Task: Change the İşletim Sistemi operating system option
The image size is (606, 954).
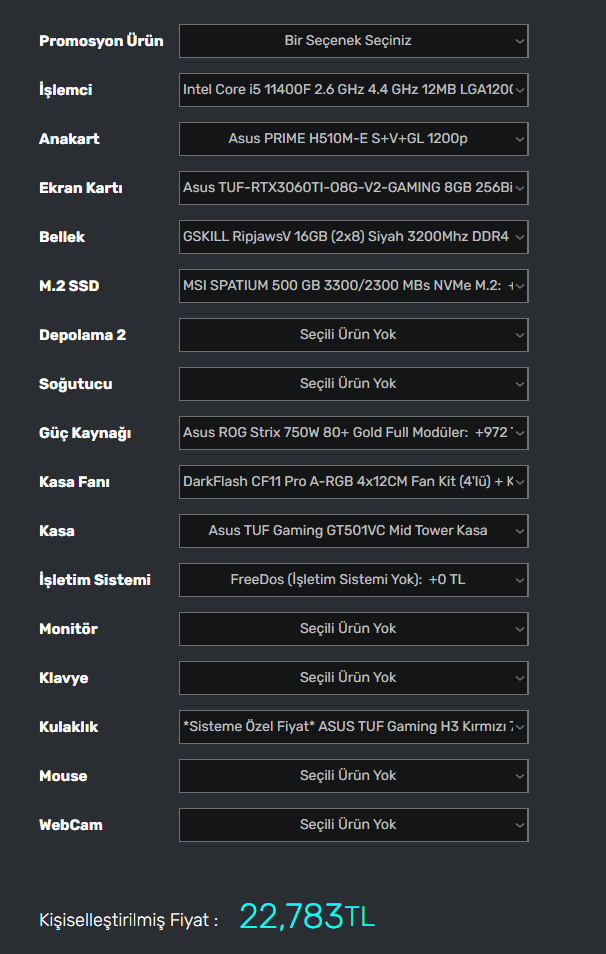Action: 353,580
